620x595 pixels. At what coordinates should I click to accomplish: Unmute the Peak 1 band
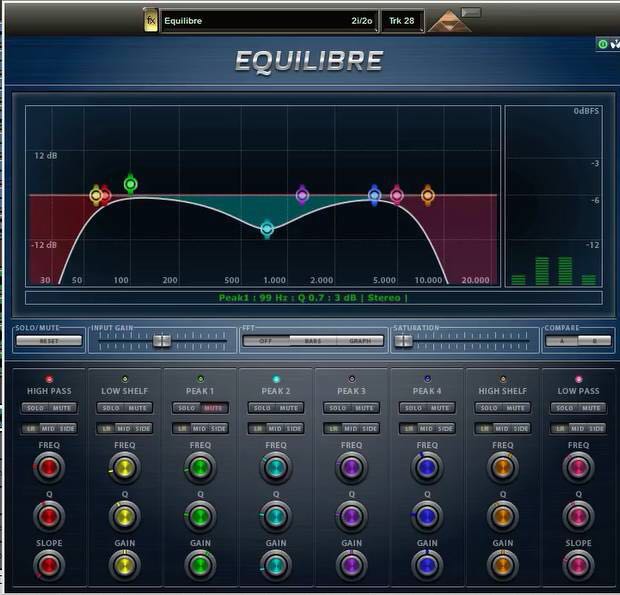pyautogui.click(x=214, y=408)
